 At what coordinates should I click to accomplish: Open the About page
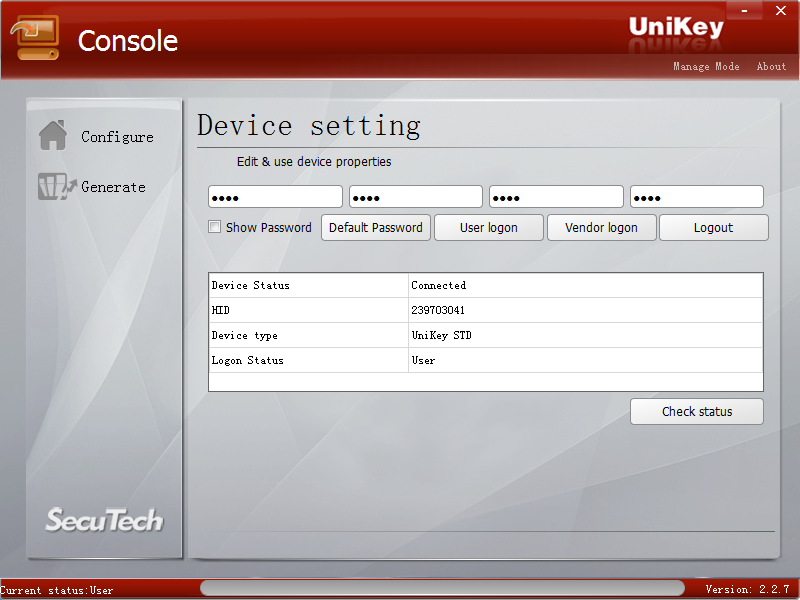pos(771,66)
